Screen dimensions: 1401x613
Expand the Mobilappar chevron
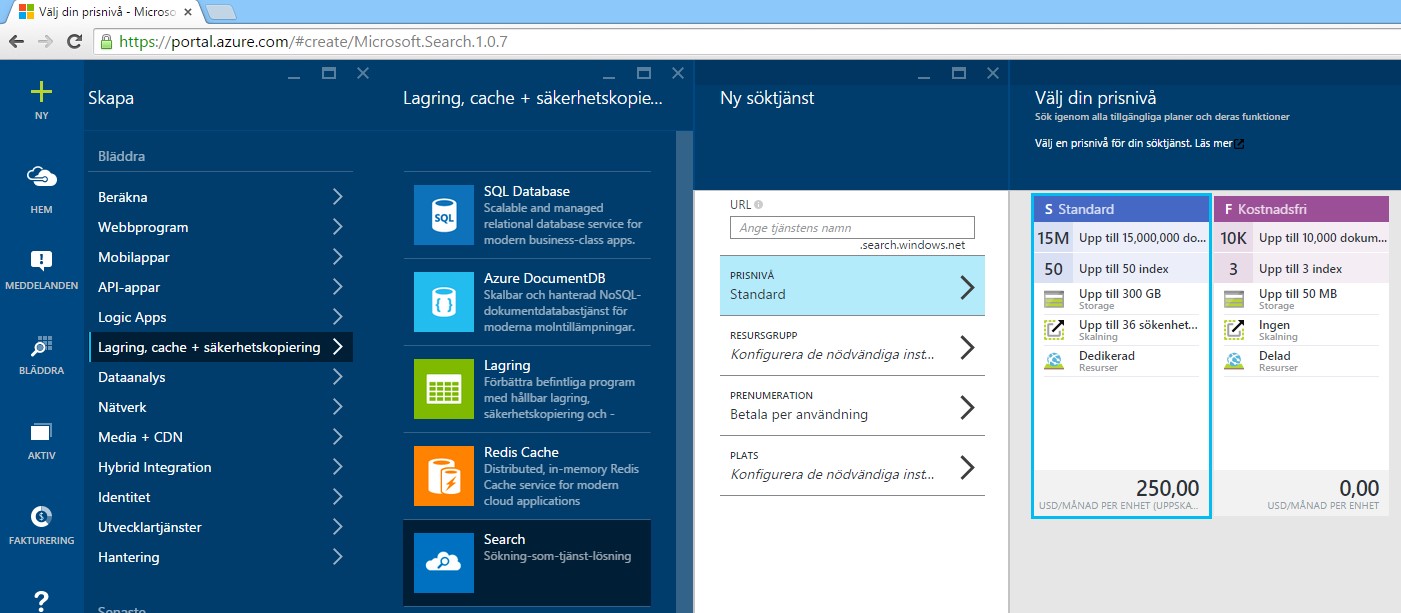338,257
